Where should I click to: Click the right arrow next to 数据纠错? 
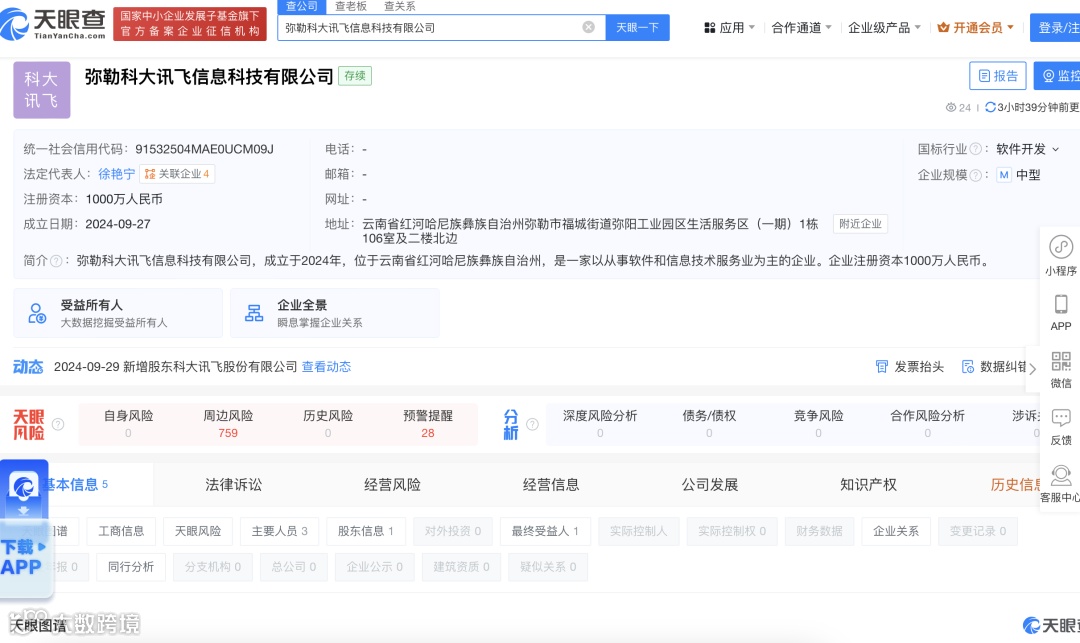coord(1032,369)
